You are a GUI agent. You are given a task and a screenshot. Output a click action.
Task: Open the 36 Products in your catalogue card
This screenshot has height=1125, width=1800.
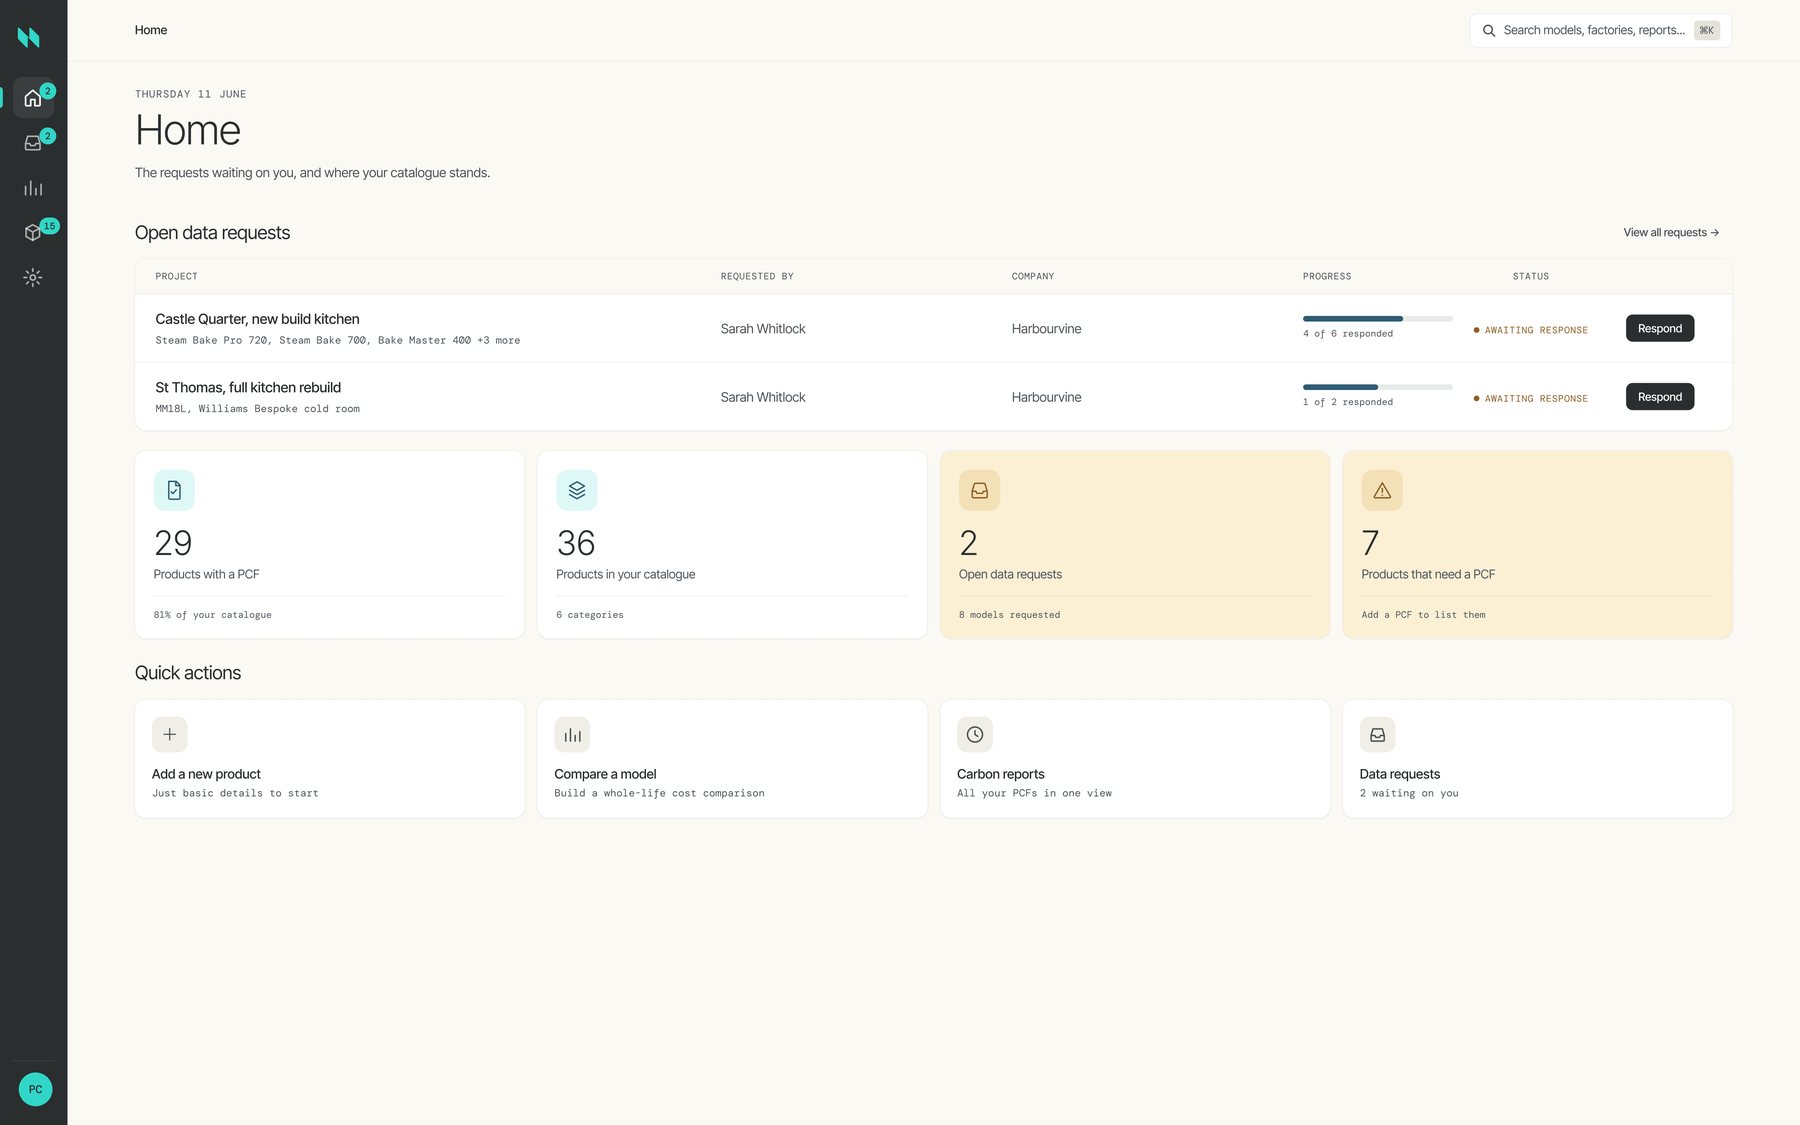click(x=732, y=544)
